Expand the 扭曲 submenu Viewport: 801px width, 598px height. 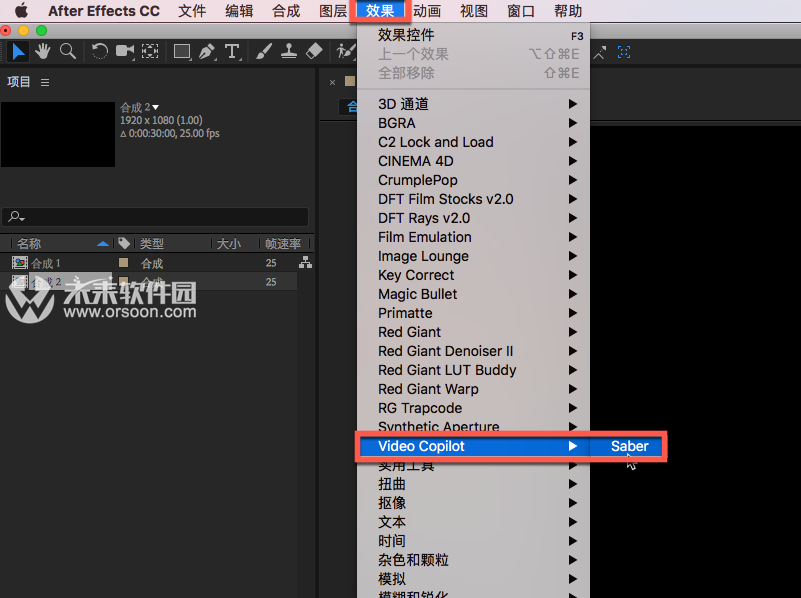(474, 484)
